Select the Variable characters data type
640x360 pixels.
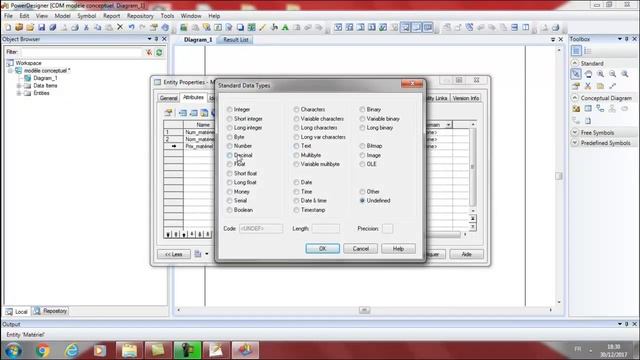[x=319, y=119]
